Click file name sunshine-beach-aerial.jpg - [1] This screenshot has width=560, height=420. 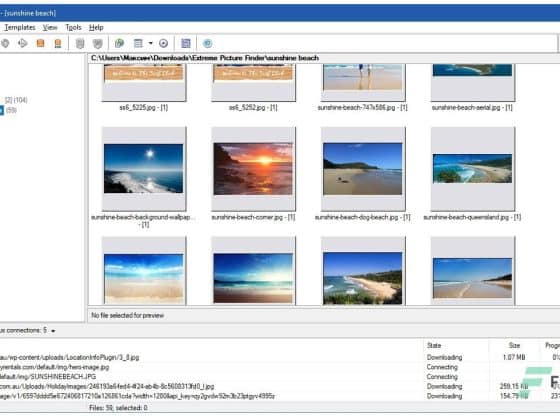(x=472, y=108)
